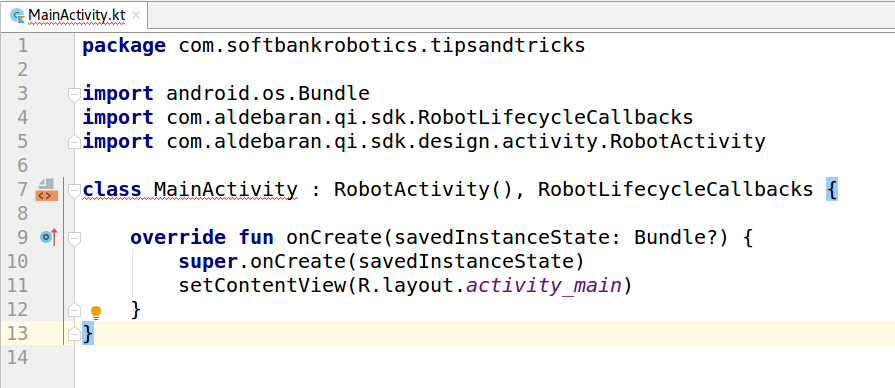Collapse the MainActivity class fold on line 7
895x388 pixels.
coord(74,191)
